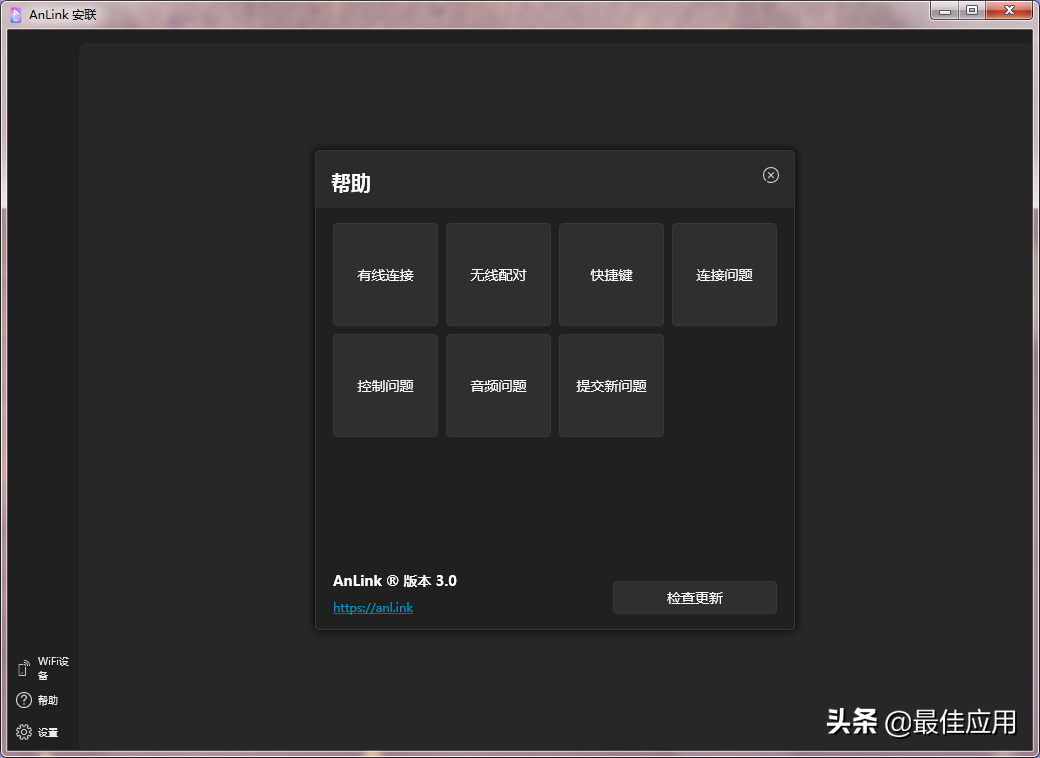Open the WiFi设备 phone icon in sidebar
The image size is (1040, 758).
(23, 667)
